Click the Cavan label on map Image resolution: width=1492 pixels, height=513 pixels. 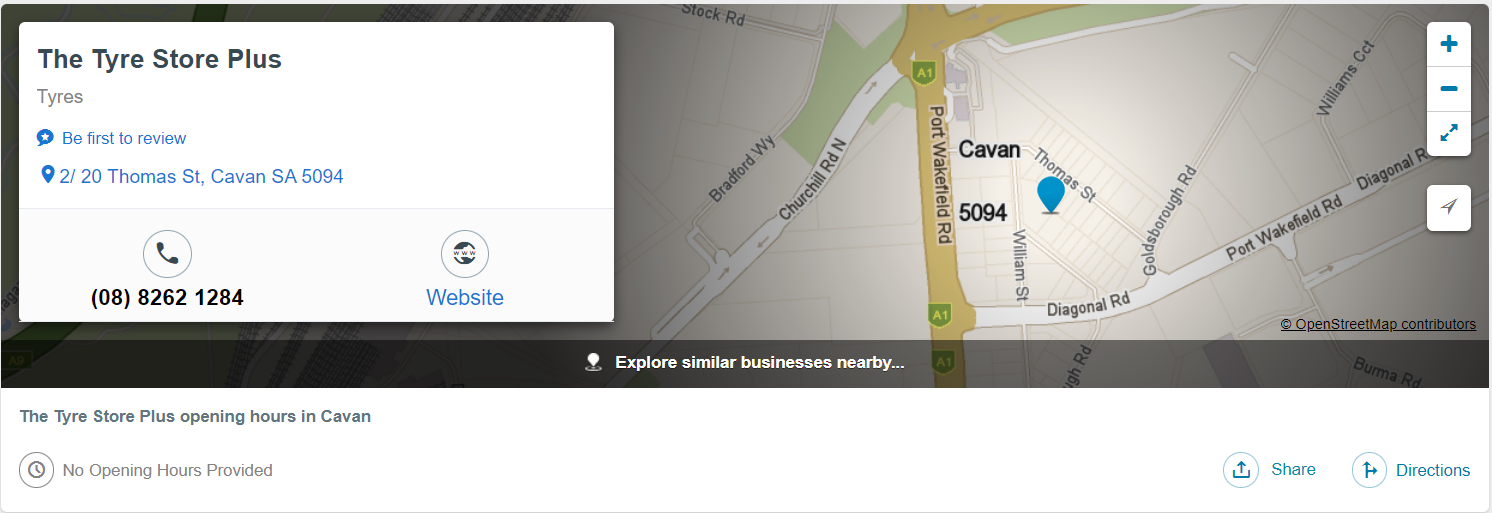(x=990, y=150)
